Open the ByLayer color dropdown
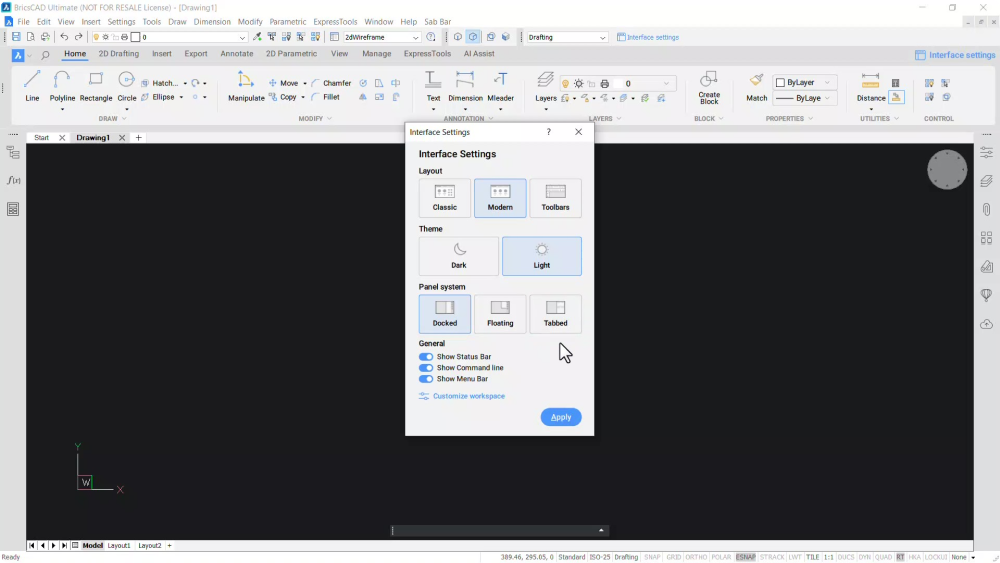This screenshot has width=1000, height=563. point(827,82)
